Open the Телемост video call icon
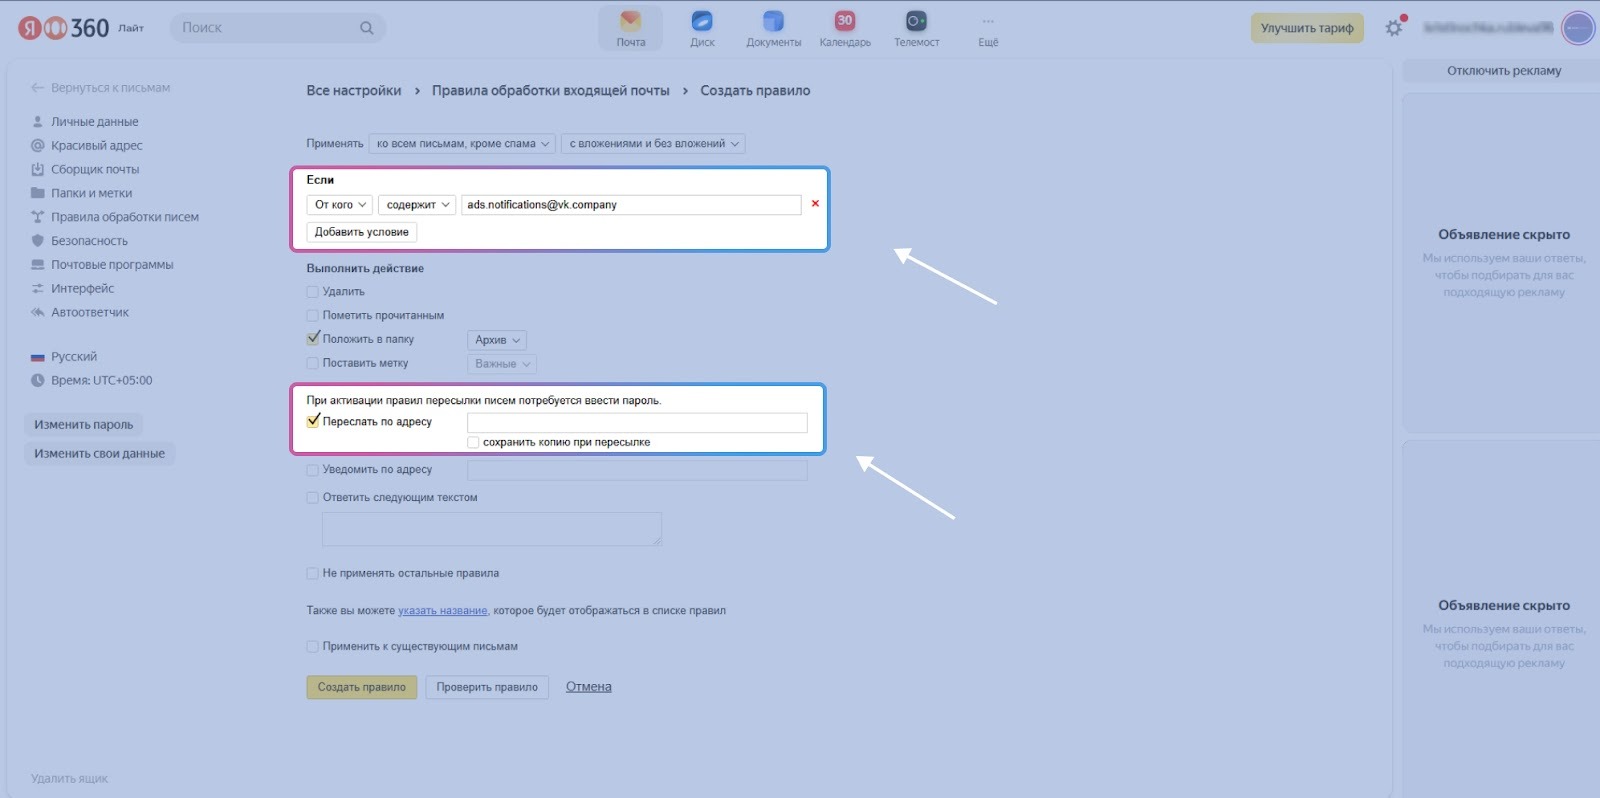 click(916, 22)
